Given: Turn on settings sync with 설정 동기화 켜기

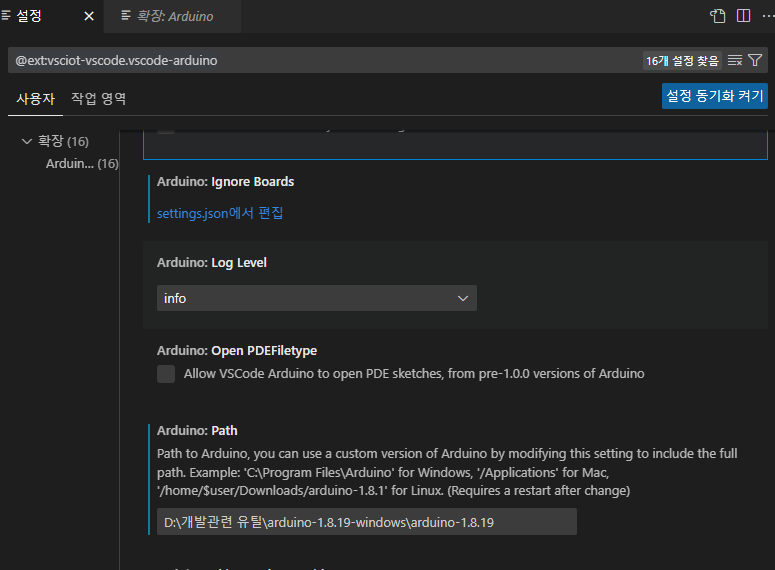Looking at the screenshot, I should coord(714,96).
